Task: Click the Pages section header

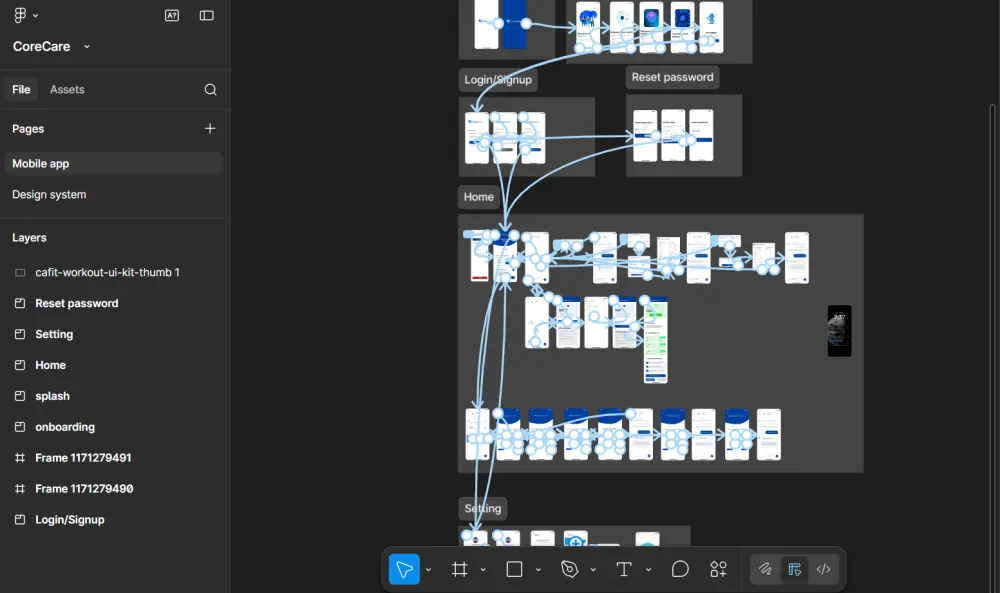Action: click(x=28, y=129)
